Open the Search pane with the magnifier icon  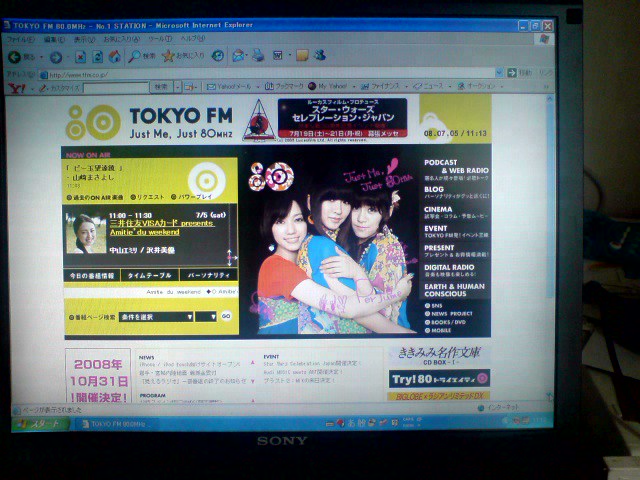point(134,56)
